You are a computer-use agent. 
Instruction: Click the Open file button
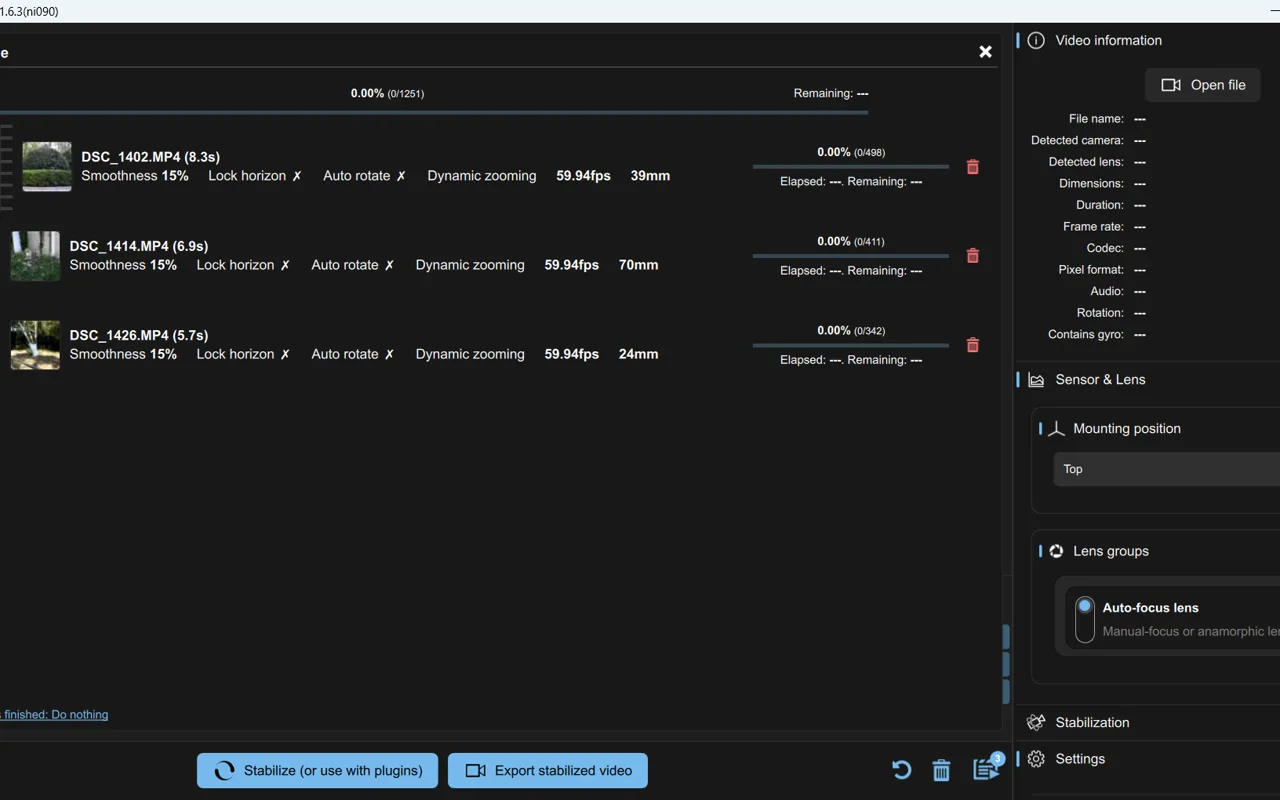tap(1203, 85)
